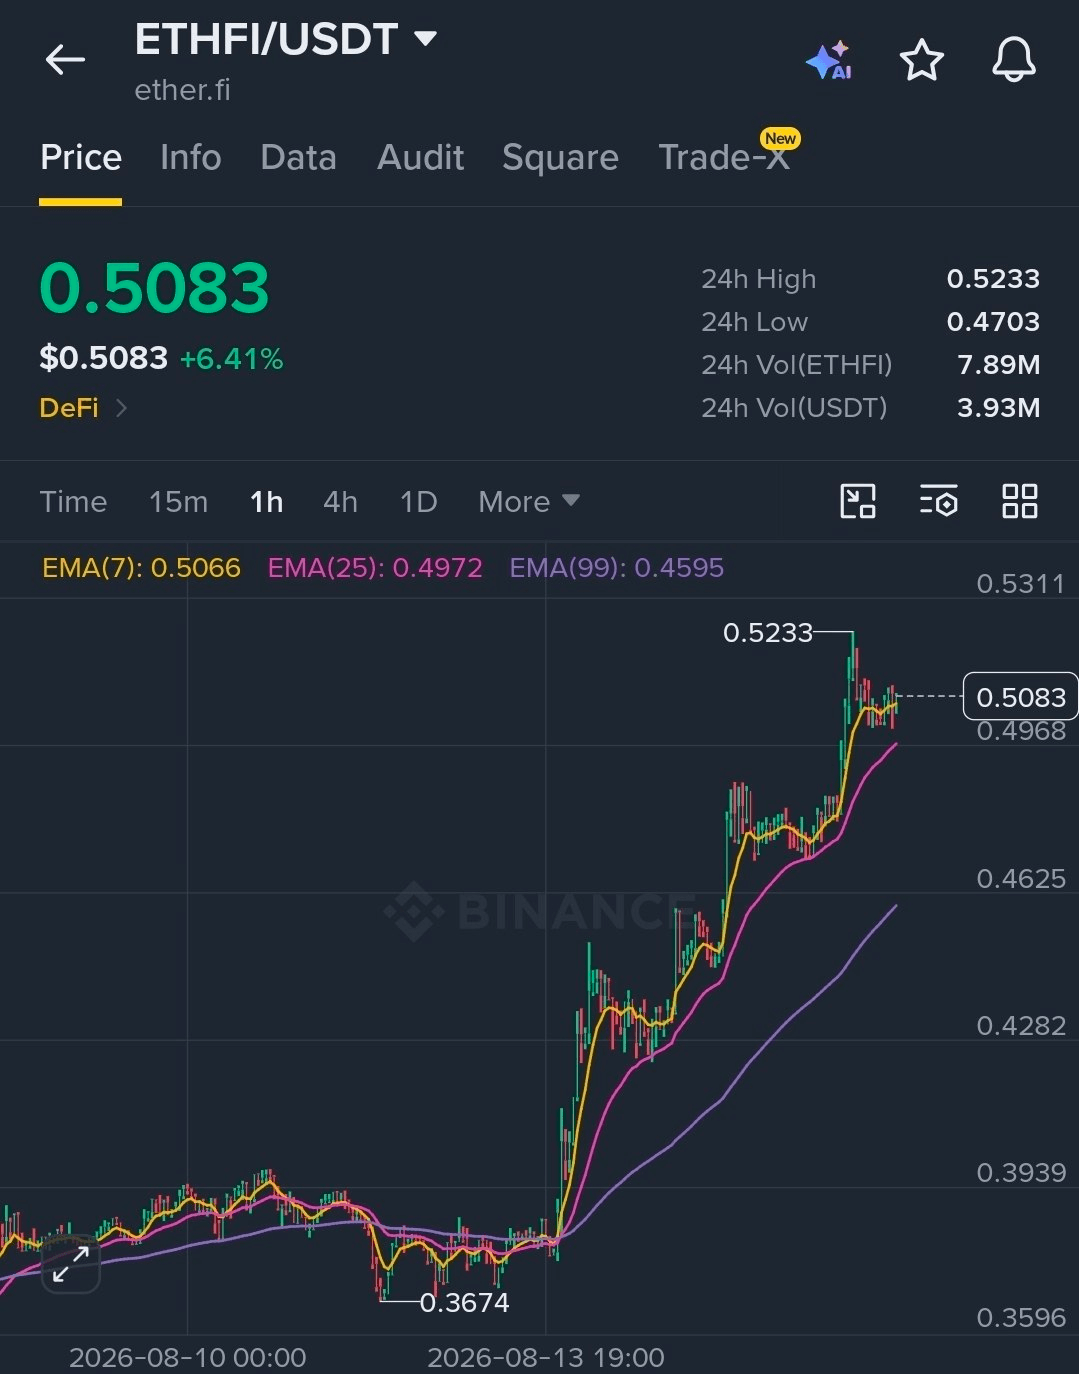Tap the large 0.5083 price
The height and width of the screenshot is (1374, 1079).
tap(154, 288)
